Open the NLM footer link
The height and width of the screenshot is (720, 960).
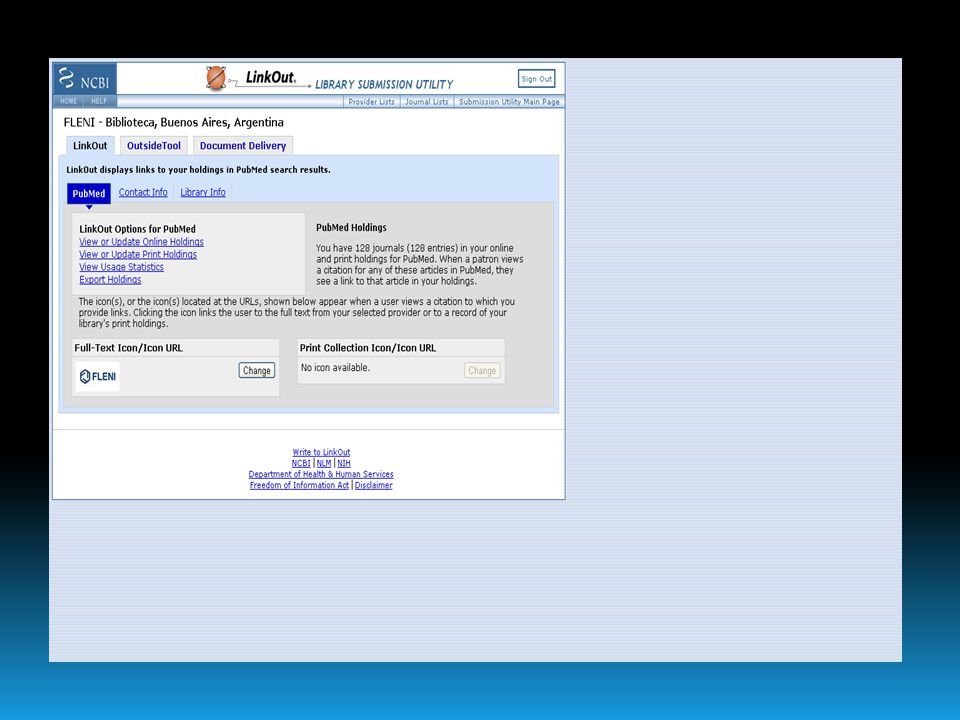(324, 463)
